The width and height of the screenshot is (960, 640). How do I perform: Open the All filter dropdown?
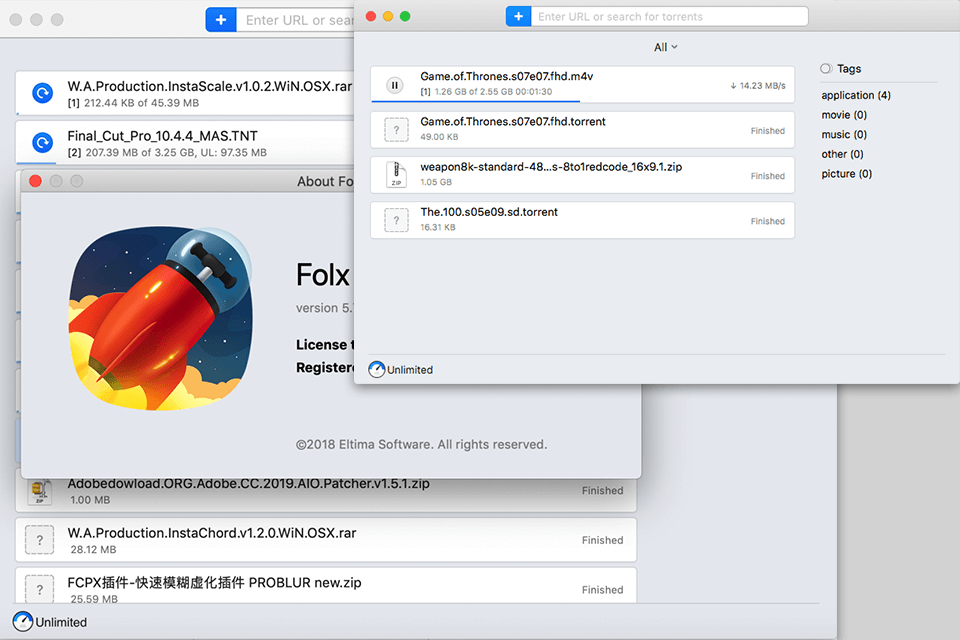coord(666,47)
